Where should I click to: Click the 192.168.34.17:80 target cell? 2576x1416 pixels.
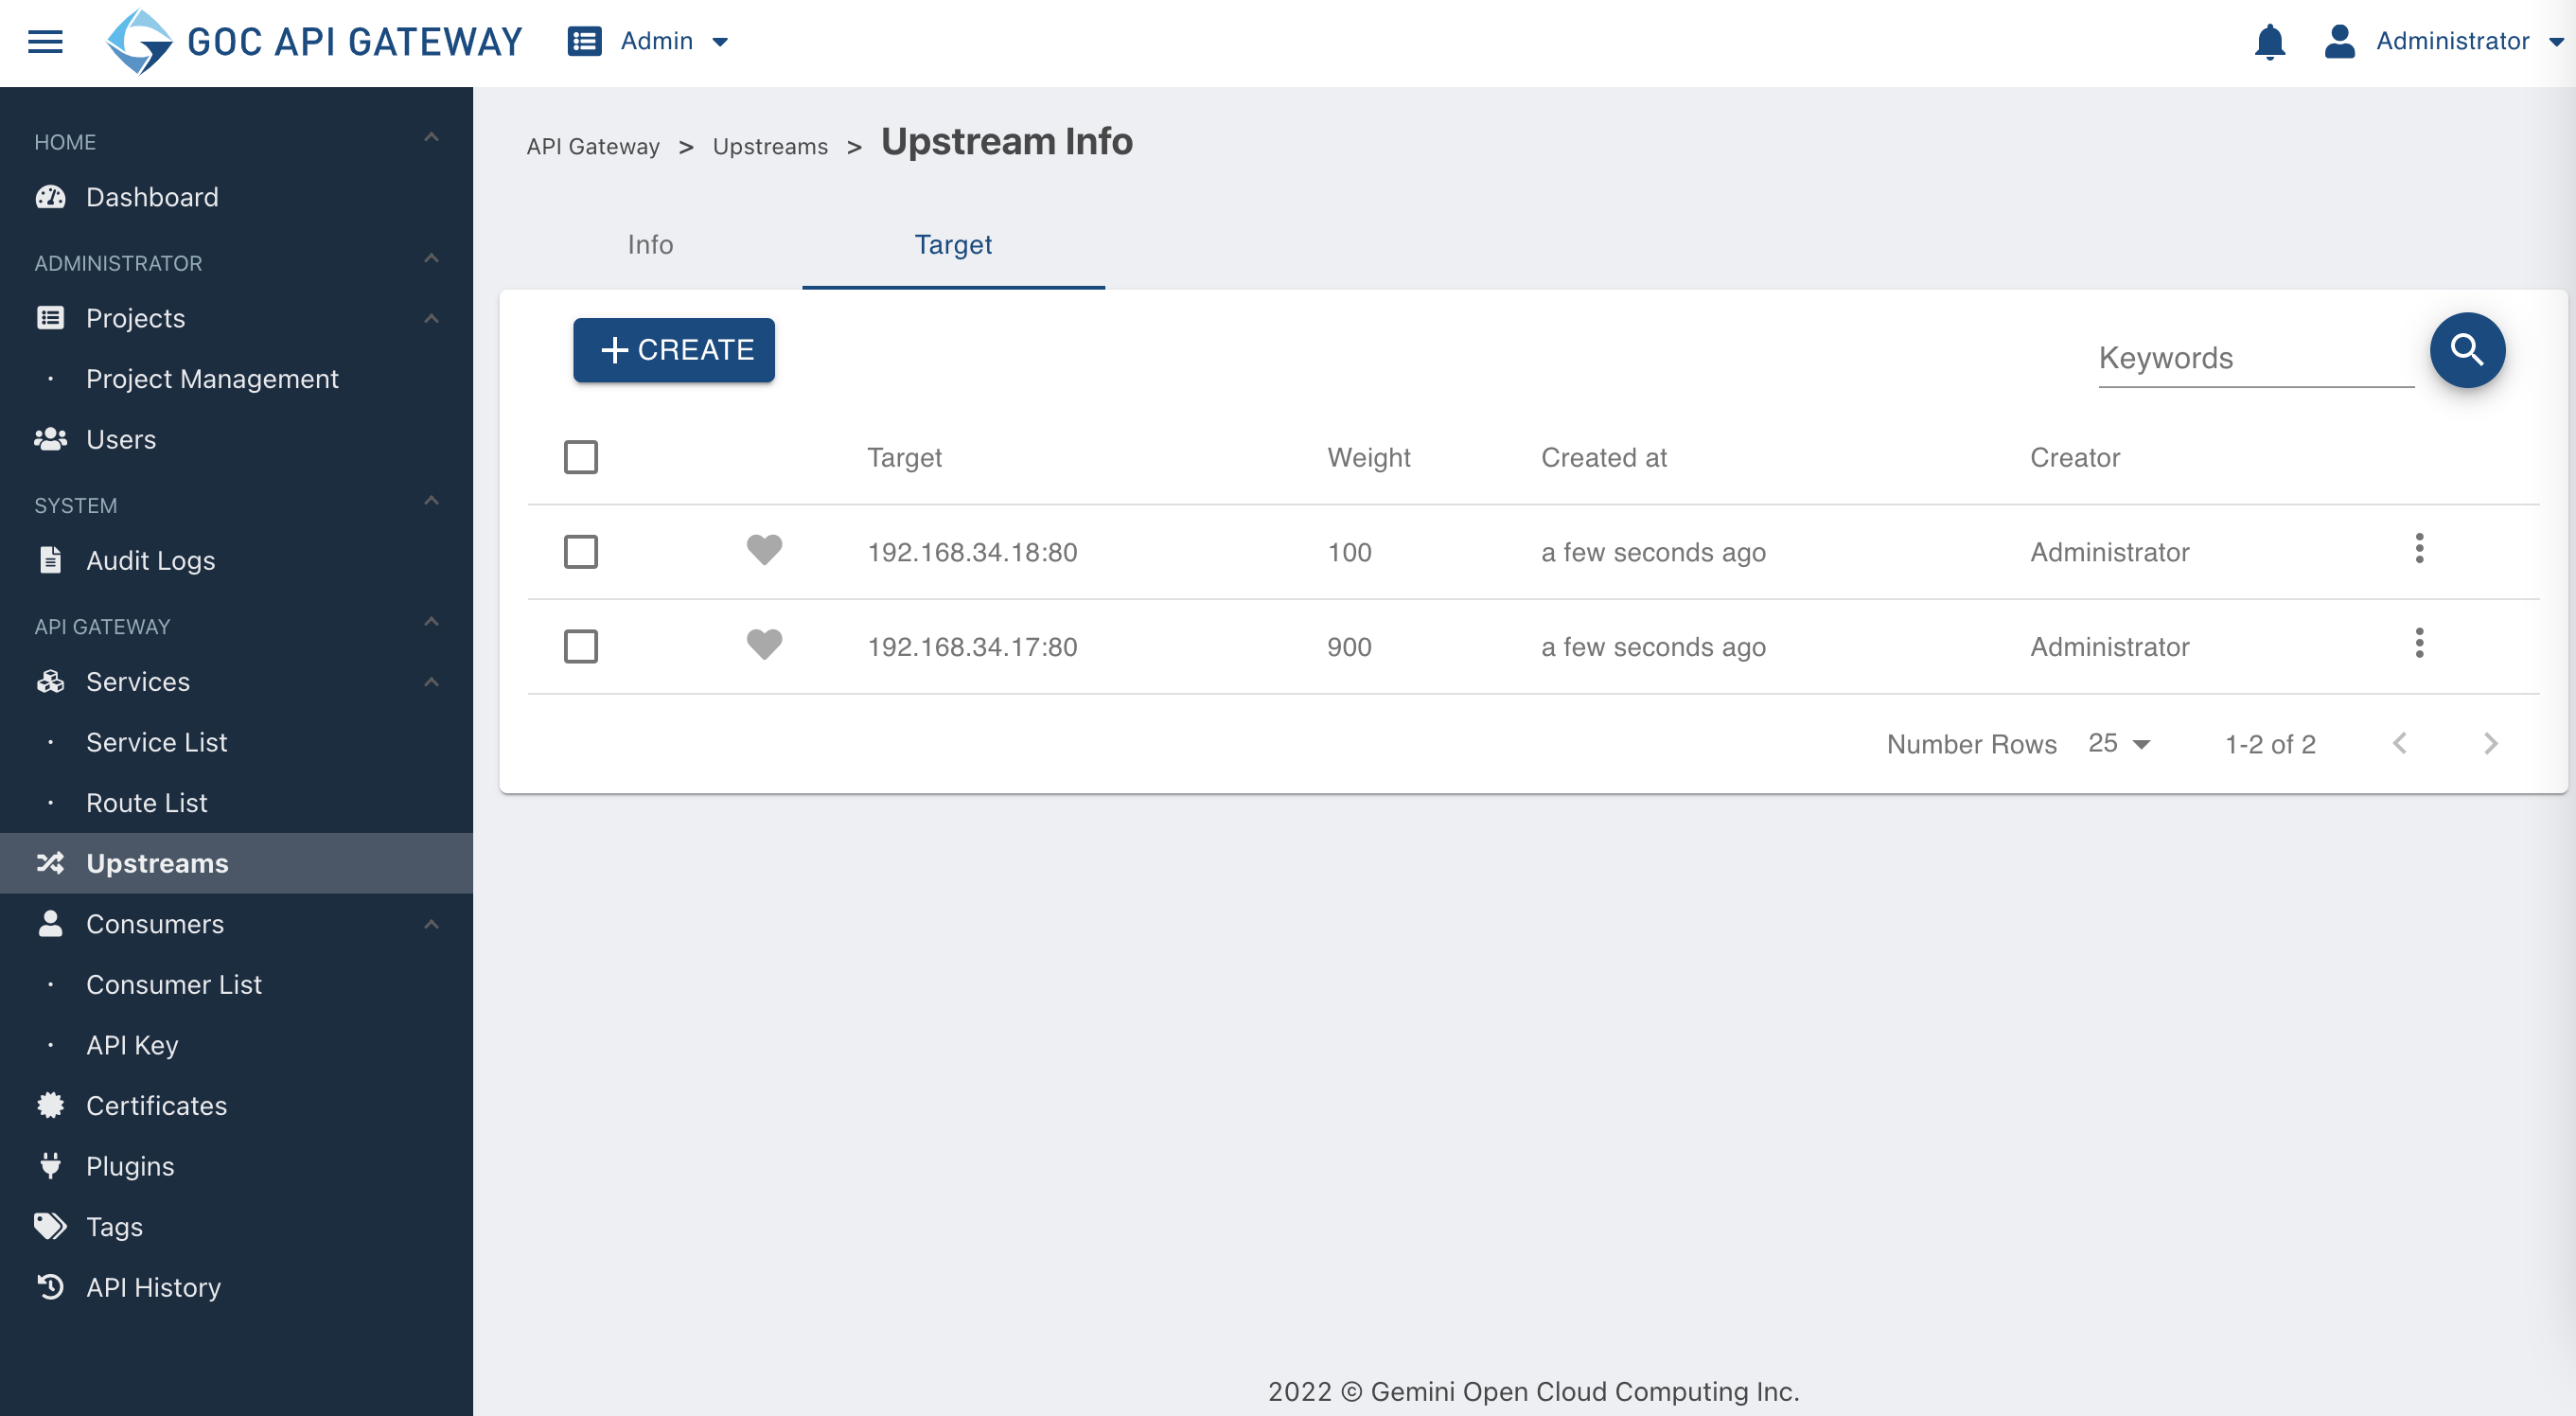click(972, 647)
